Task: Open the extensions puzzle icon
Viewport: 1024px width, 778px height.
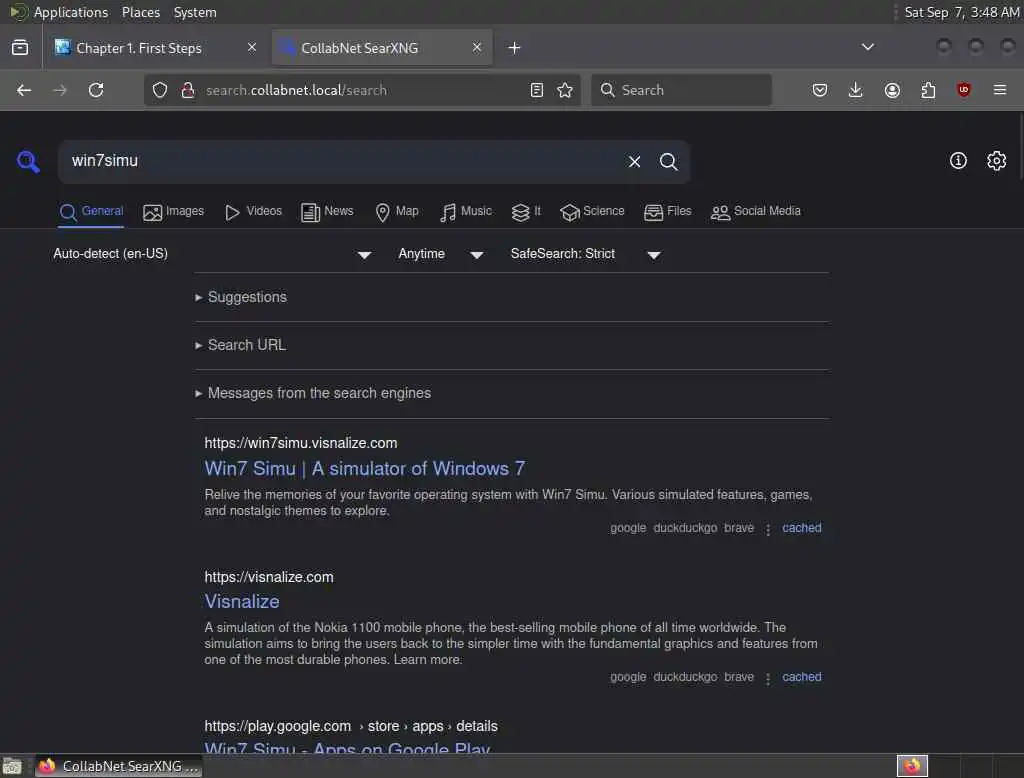Action: (928, 90)
